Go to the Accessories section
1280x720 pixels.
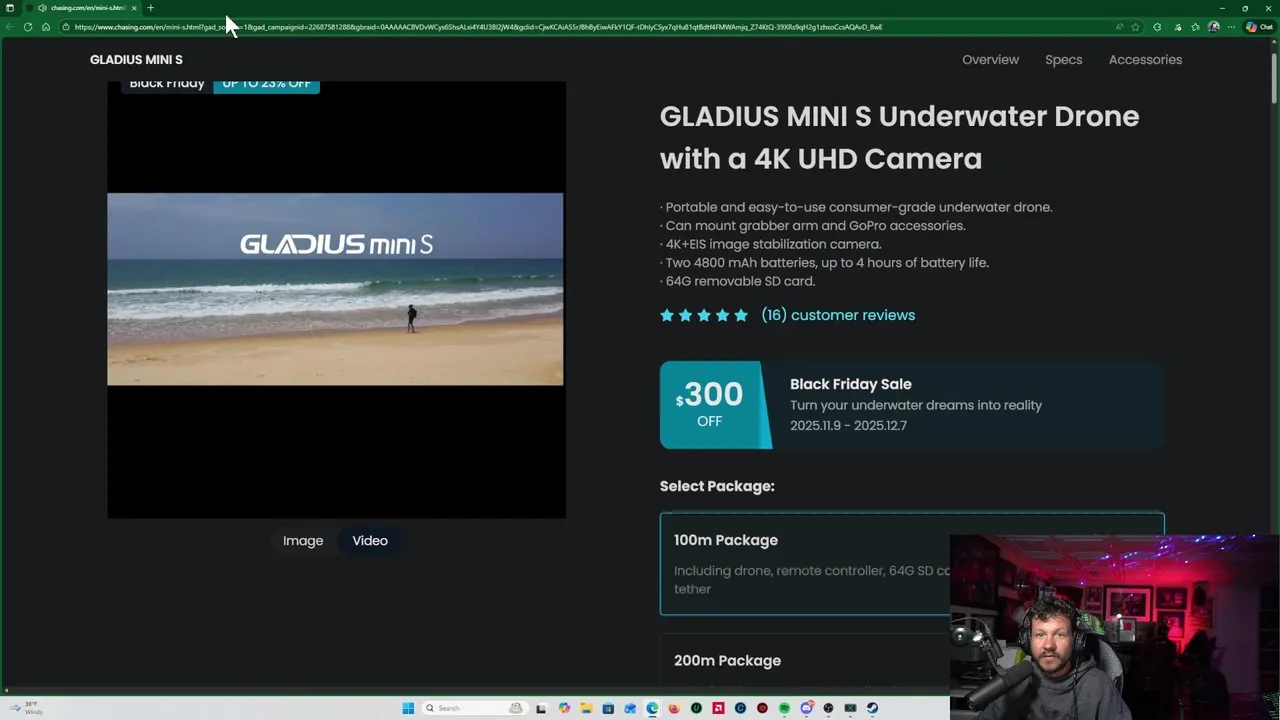tap(1145, 60)
